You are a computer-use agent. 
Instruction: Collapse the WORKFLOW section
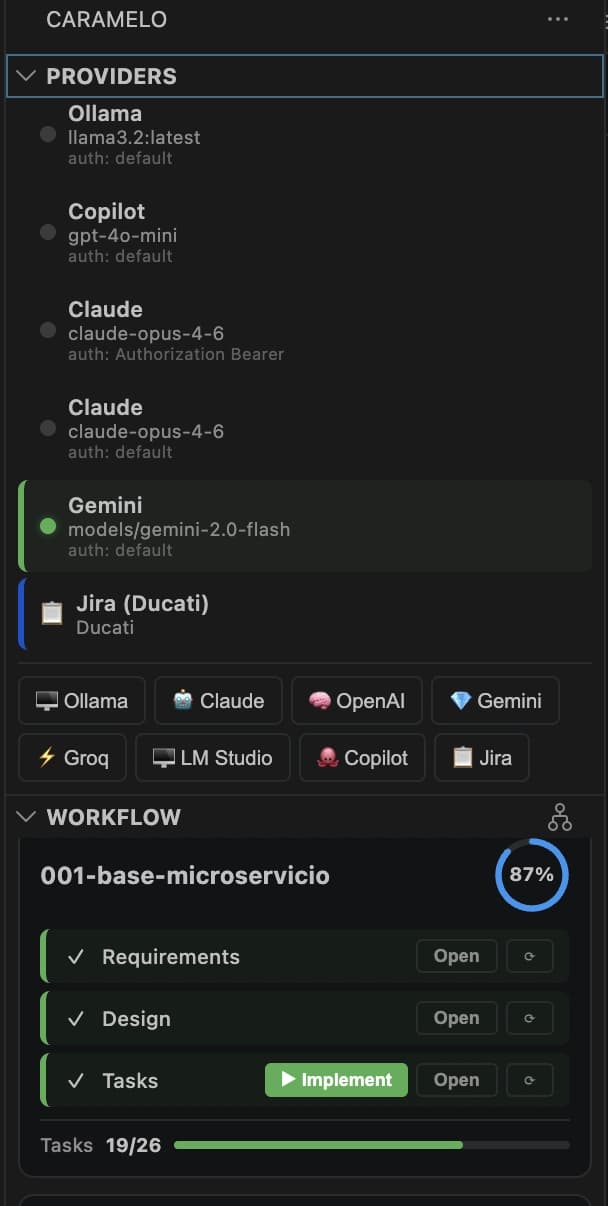click(25, 816)
